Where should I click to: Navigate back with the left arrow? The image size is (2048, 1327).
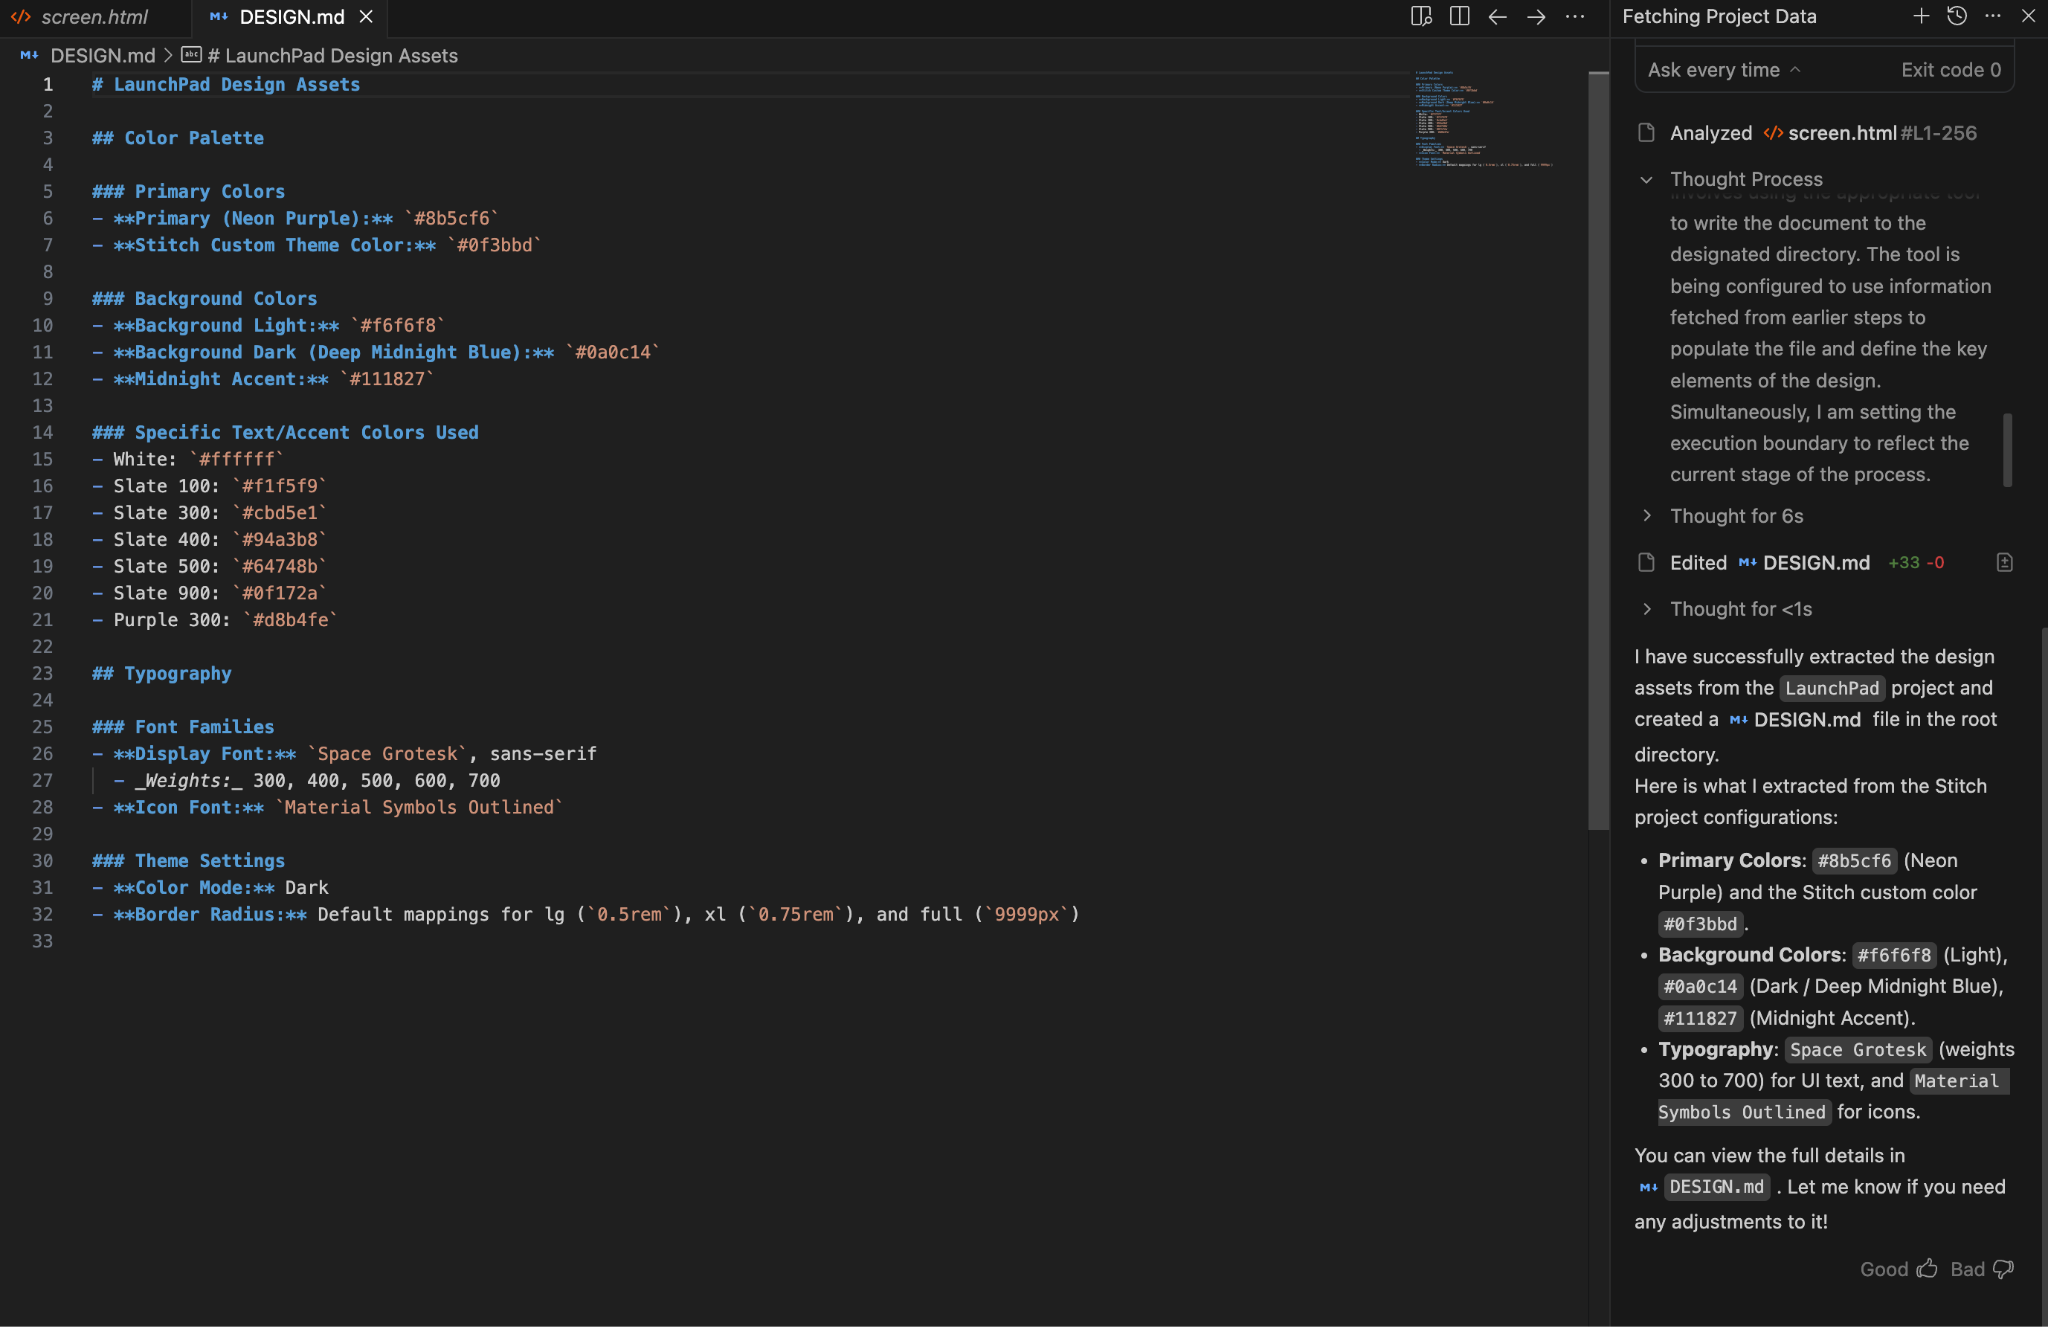click(1497, 17)
